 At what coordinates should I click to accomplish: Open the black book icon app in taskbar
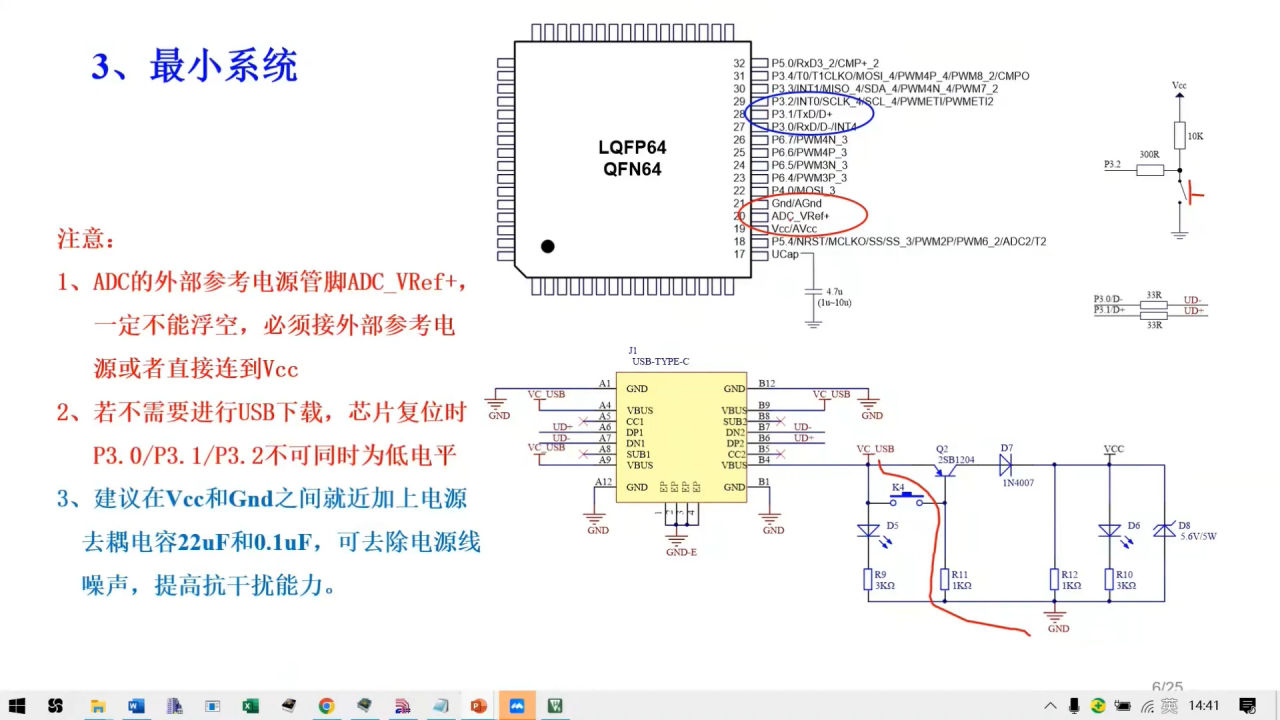(288, 706)
